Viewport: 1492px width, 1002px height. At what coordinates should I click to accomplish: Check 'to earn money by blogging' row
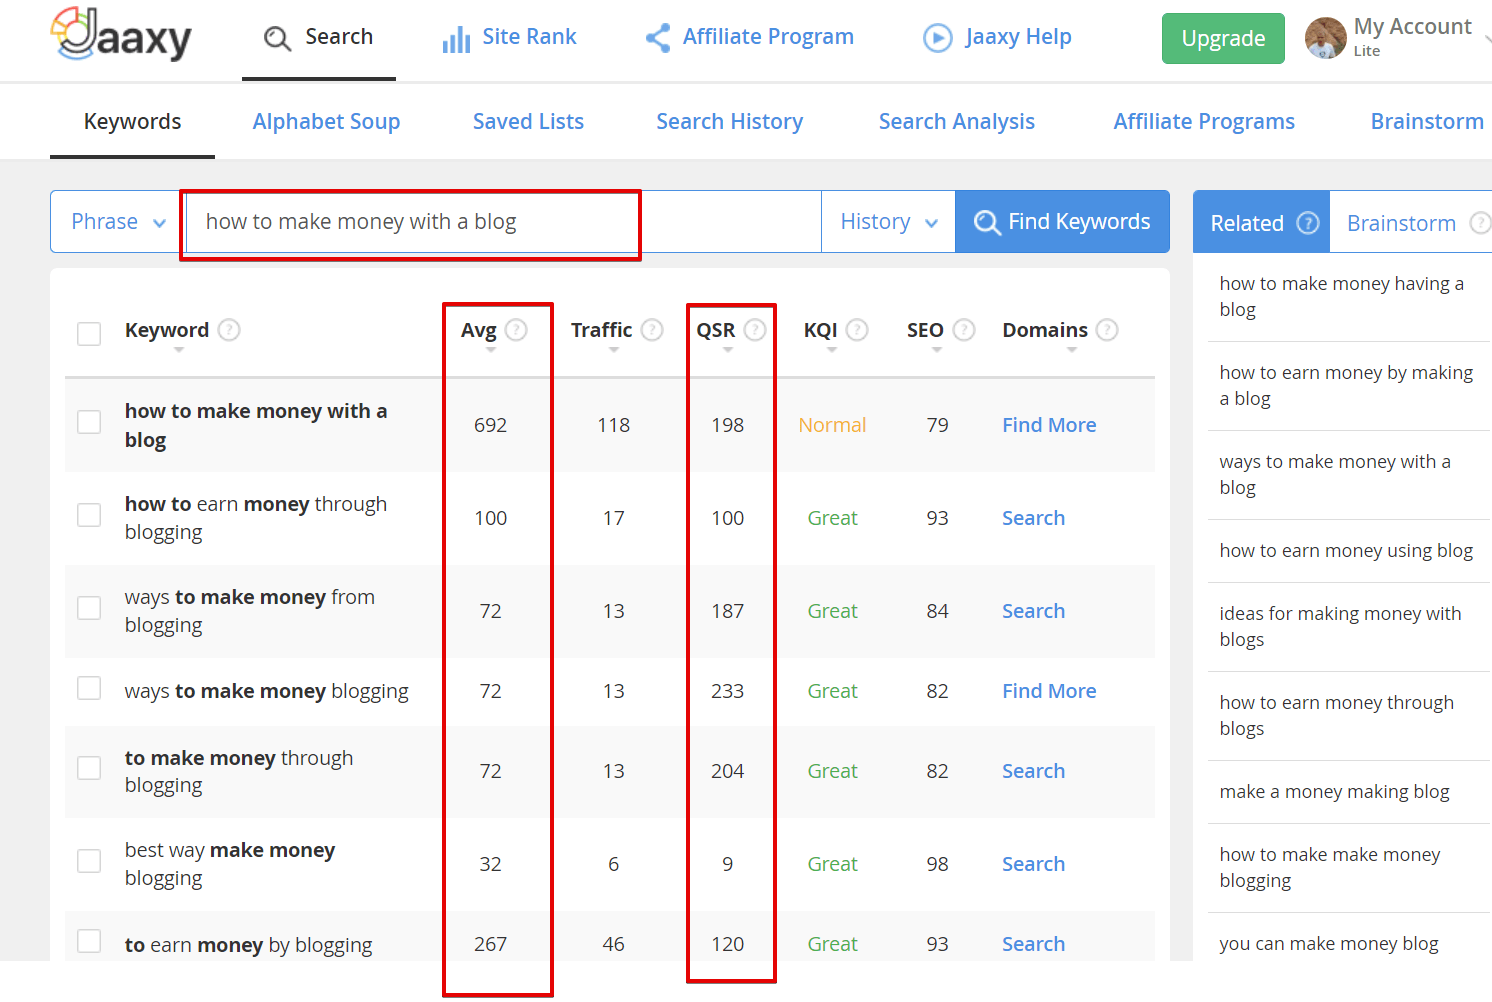[89, 941]
